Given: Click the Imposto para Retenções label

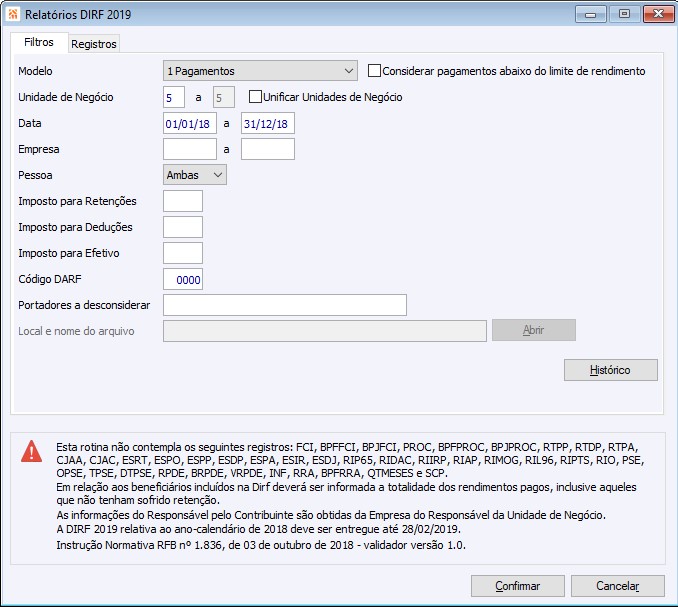Looking at the screenshot, I should click(77, 201).
